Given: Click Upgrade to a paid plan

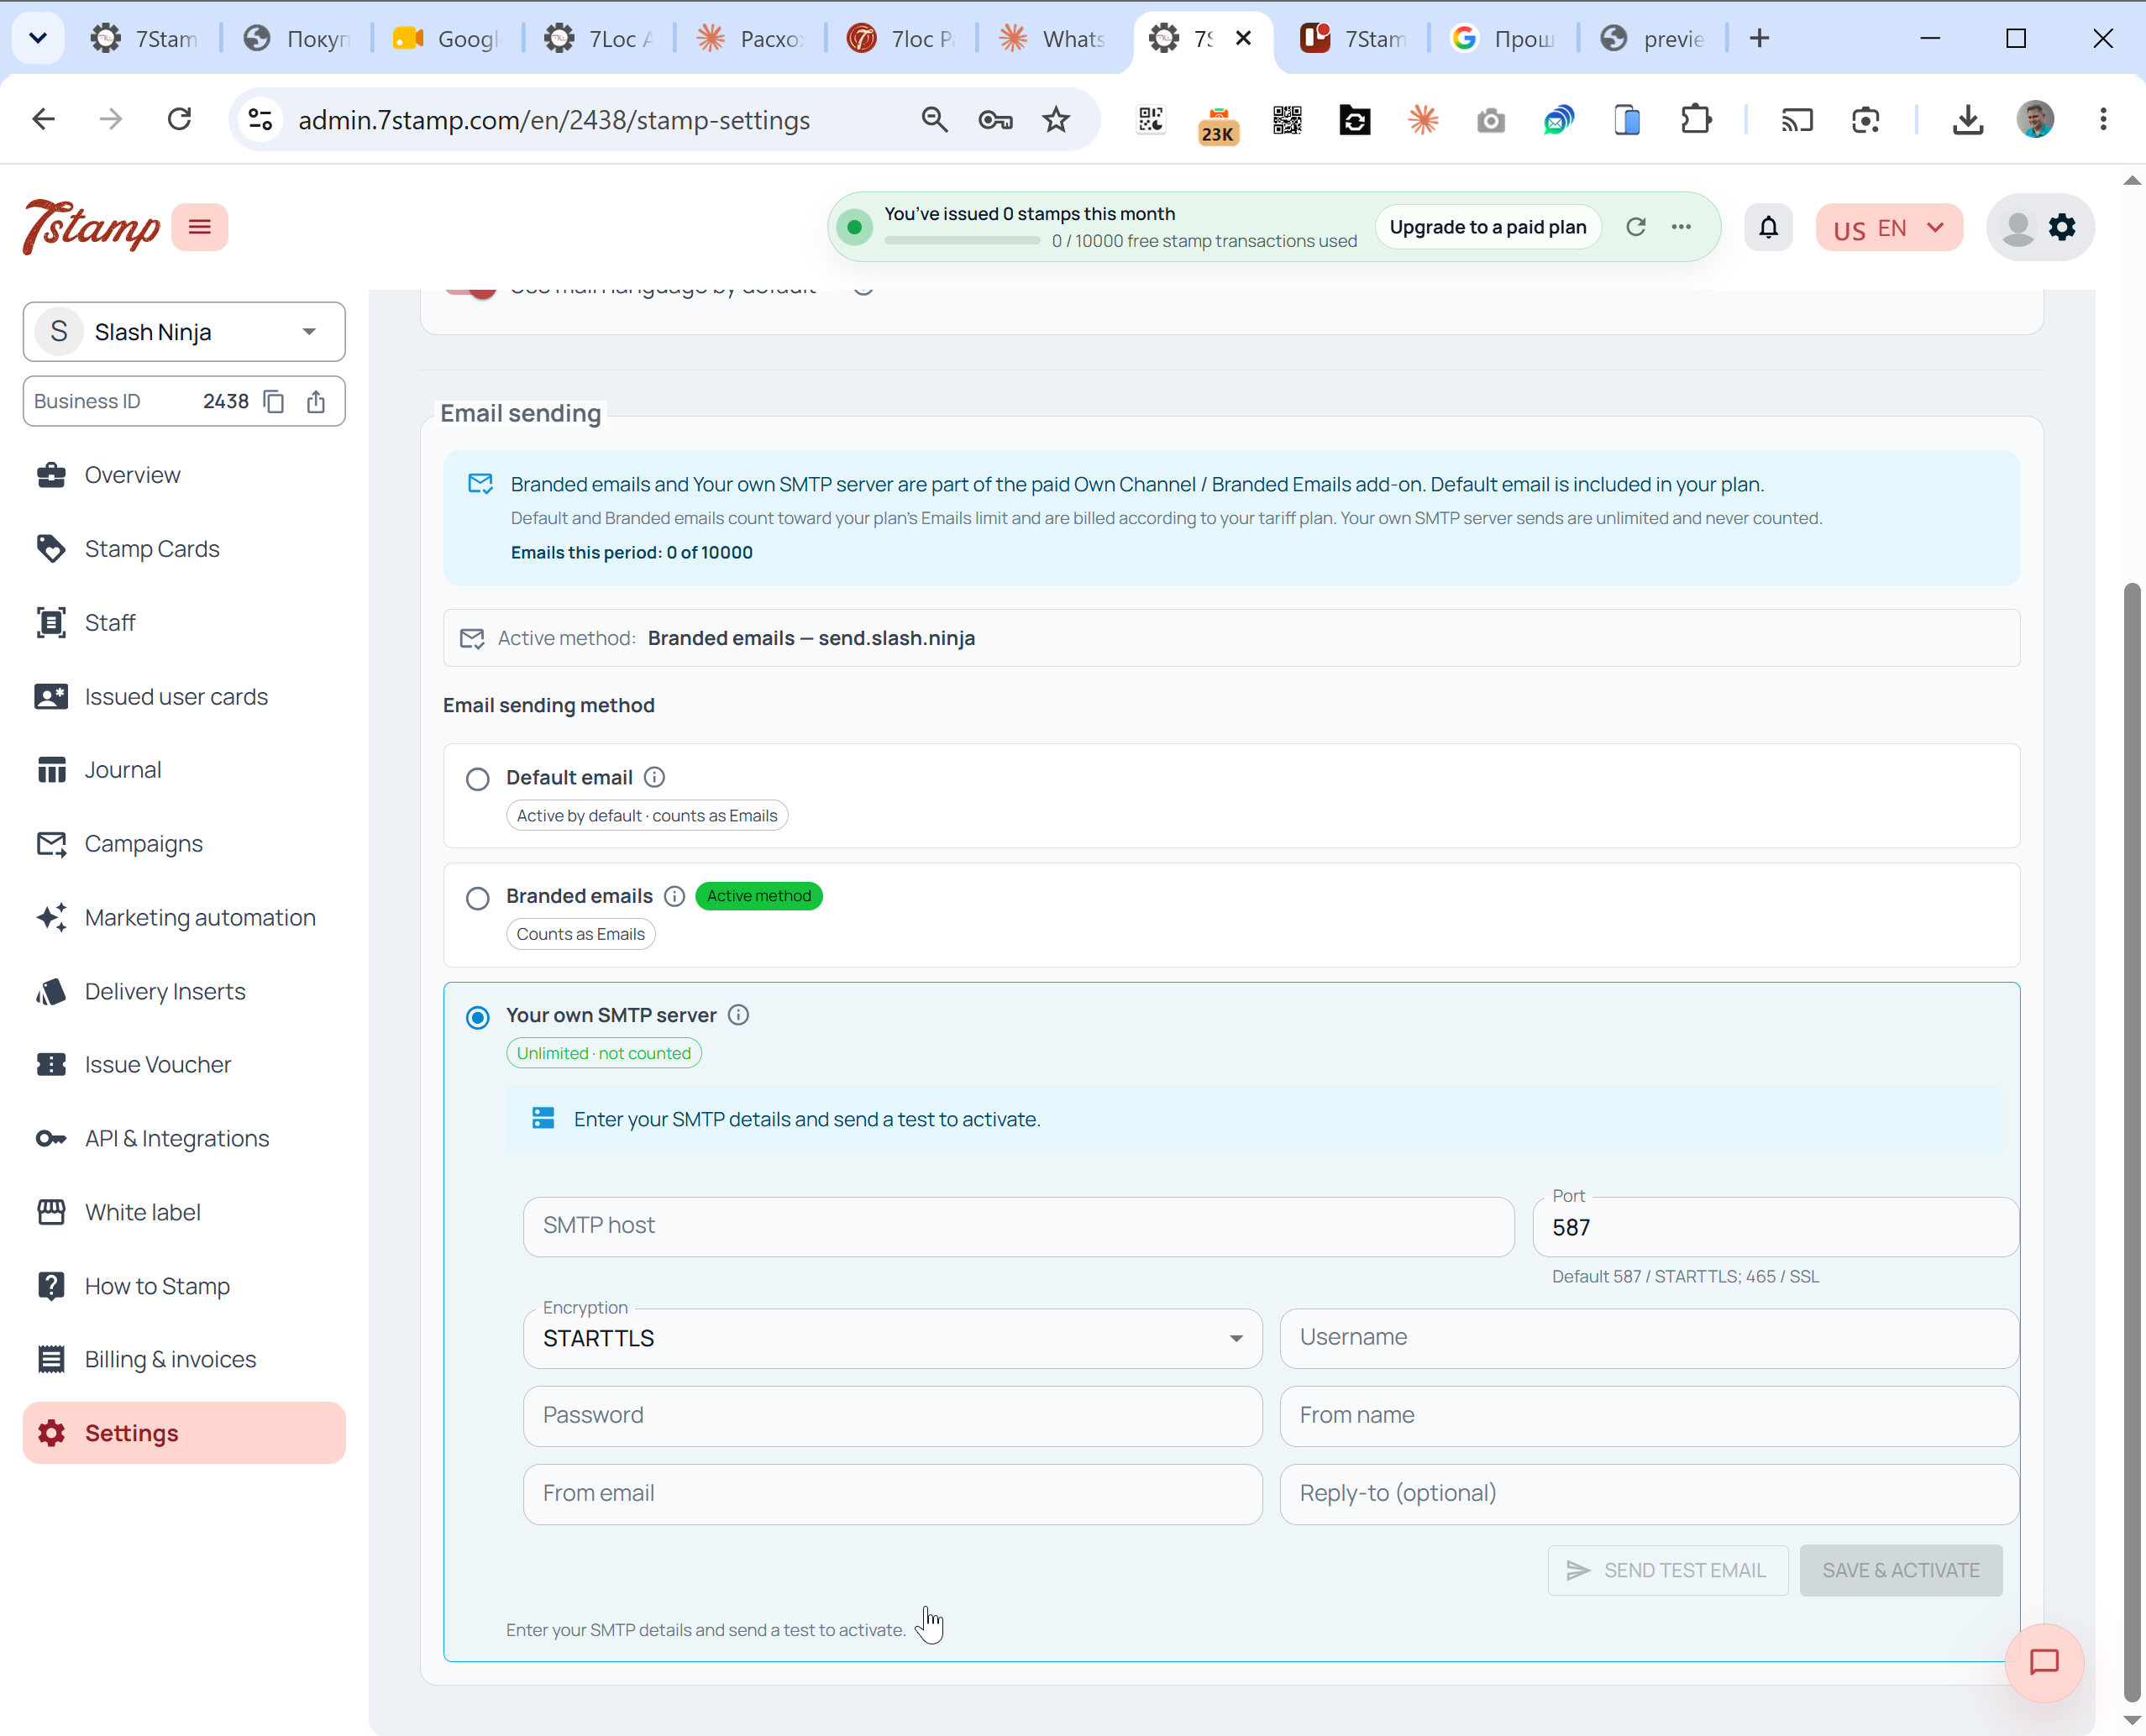Looking at the screenshot, I should [x=1487, y=227].
